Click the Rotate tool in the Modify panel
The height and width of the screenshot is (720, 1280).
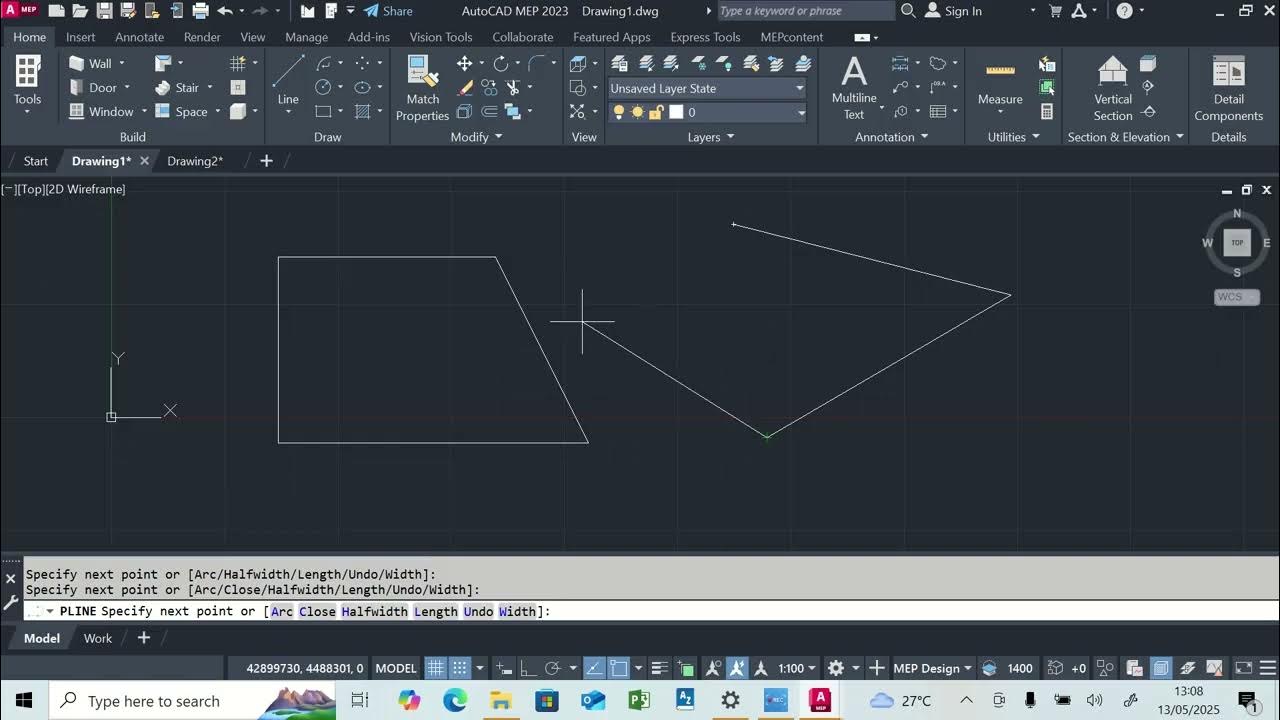(x=500, y=62)
